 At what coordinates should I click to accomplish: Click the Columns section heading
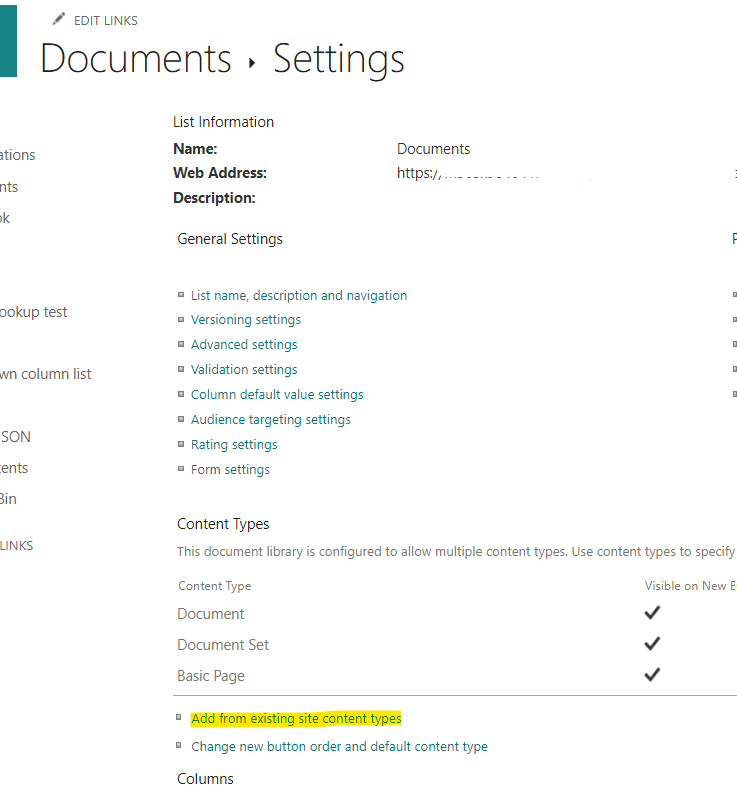pos(205,779)
